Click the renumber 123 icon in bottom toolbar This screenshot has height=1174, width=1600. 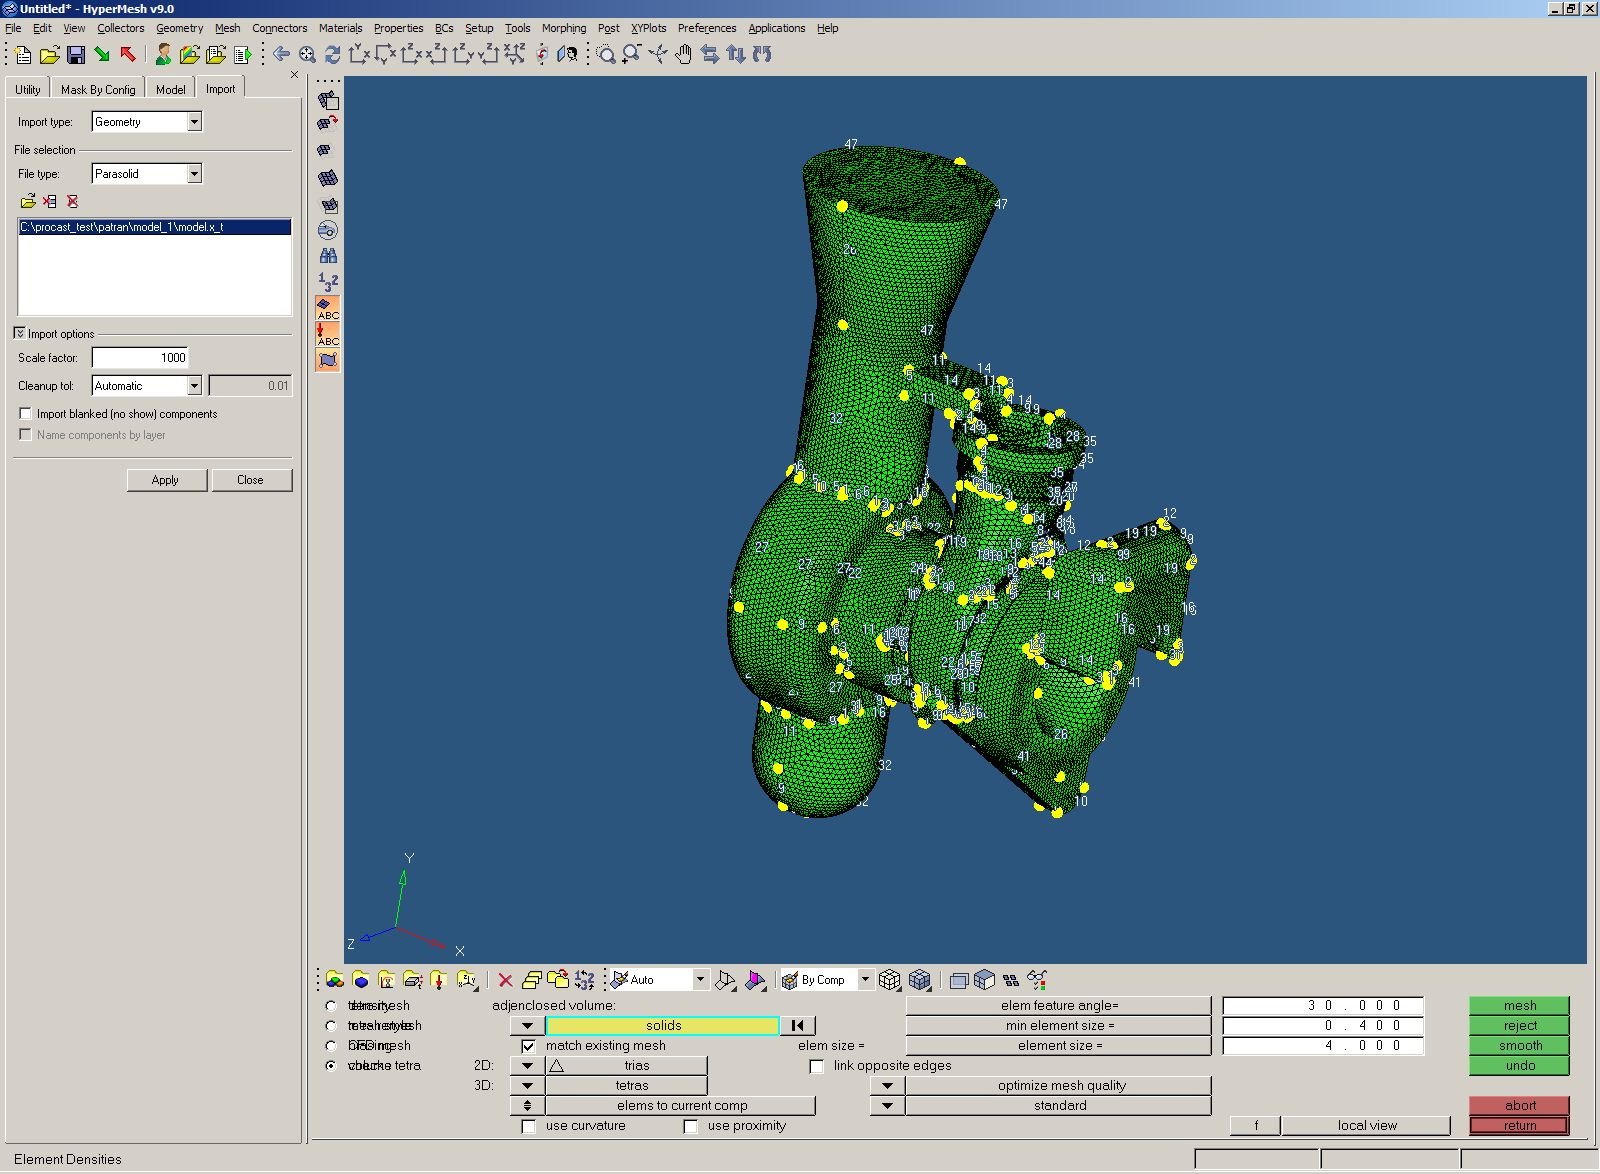[x=585, y=980]
